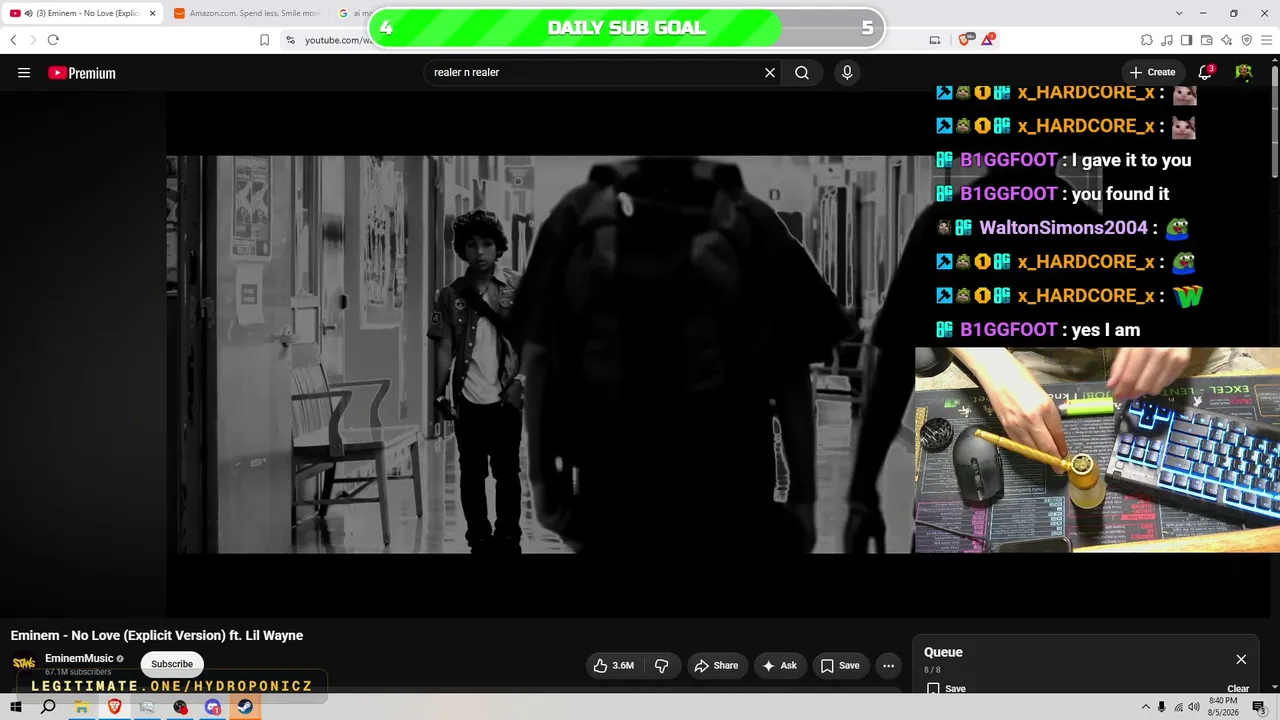Show hidden system tray icons

tap(1144, 707)
